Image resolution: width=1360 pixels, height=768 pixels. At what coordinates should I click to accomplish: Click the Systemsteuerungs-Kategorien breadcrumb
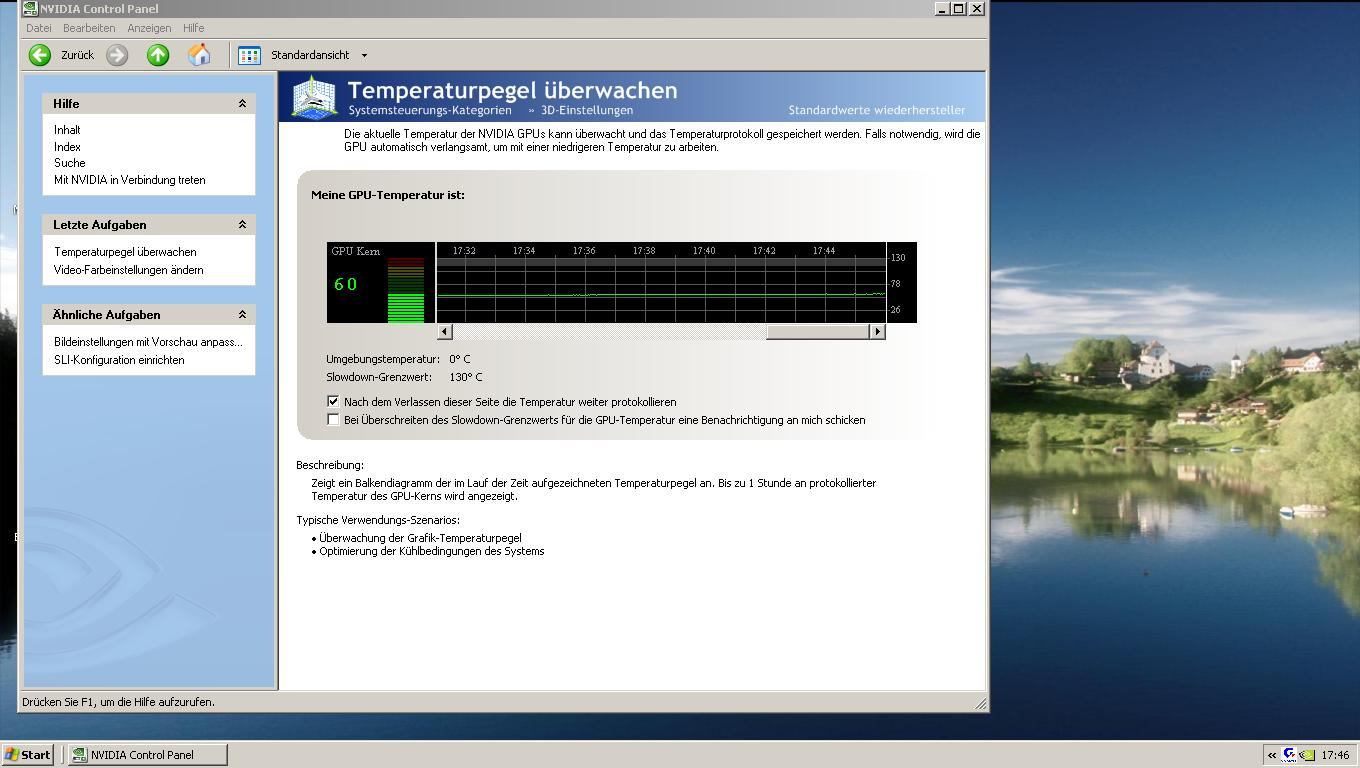pyautogui.click(x=430, y=110)
